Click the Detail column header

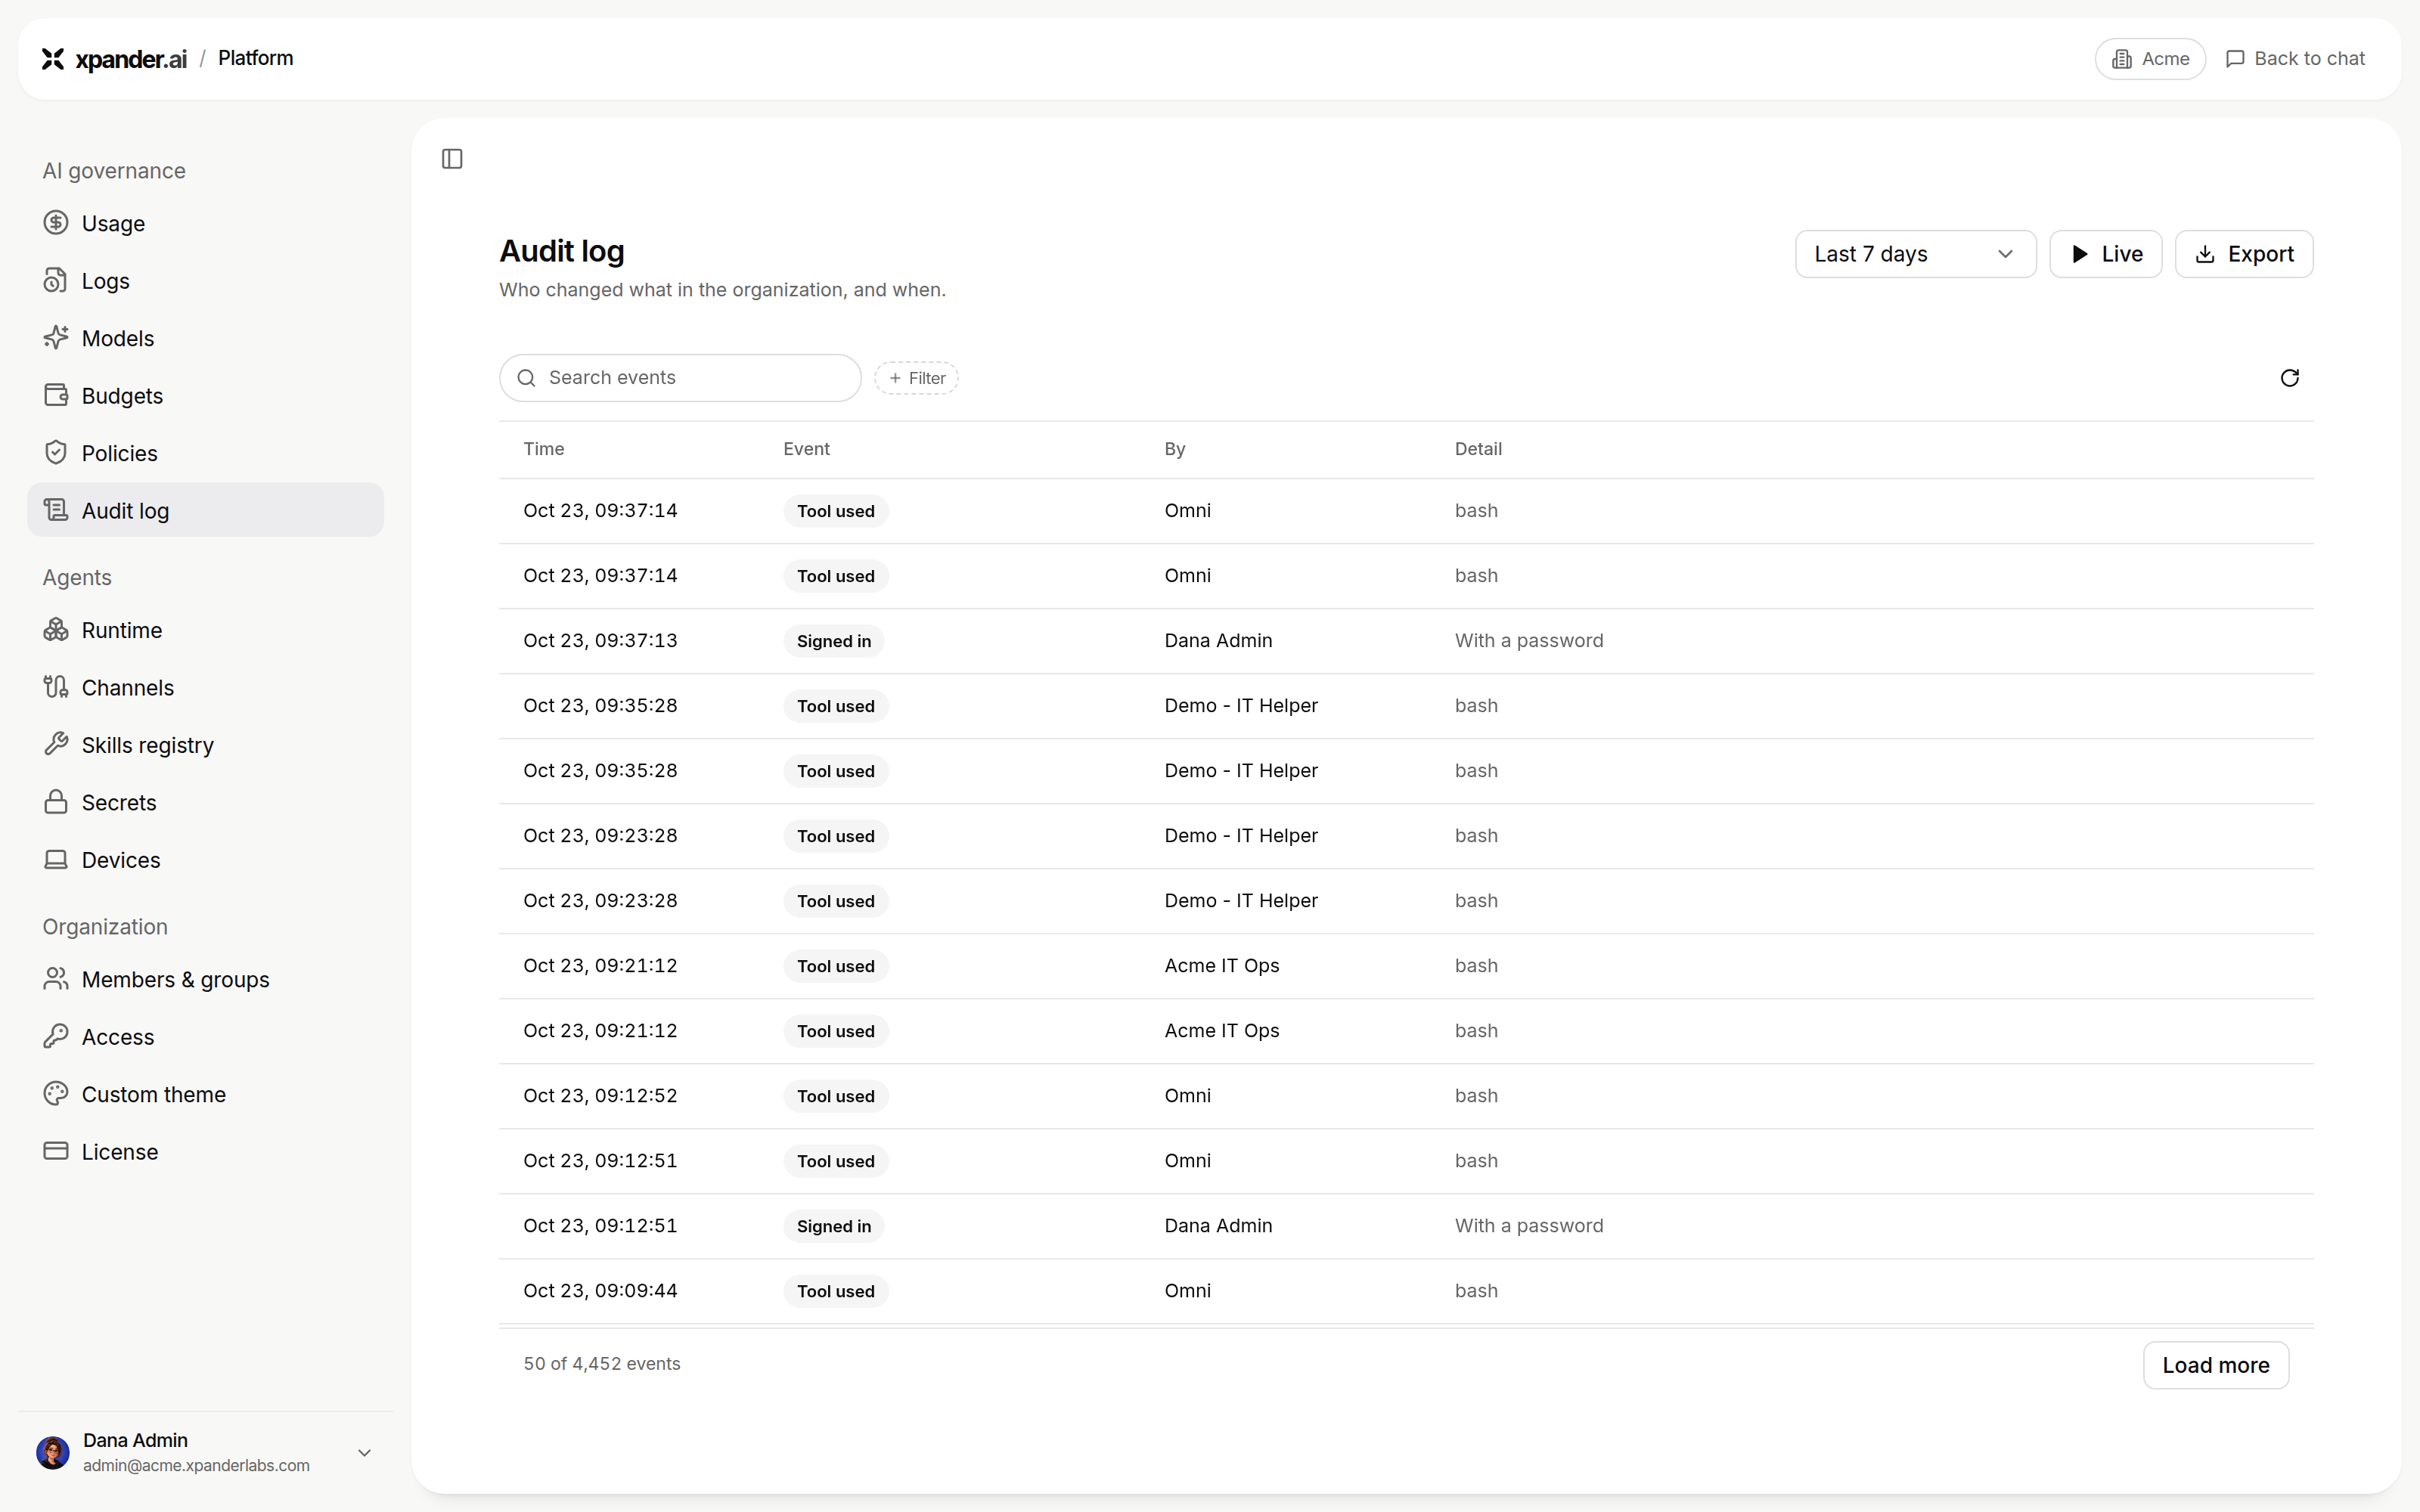[1478, 449]
